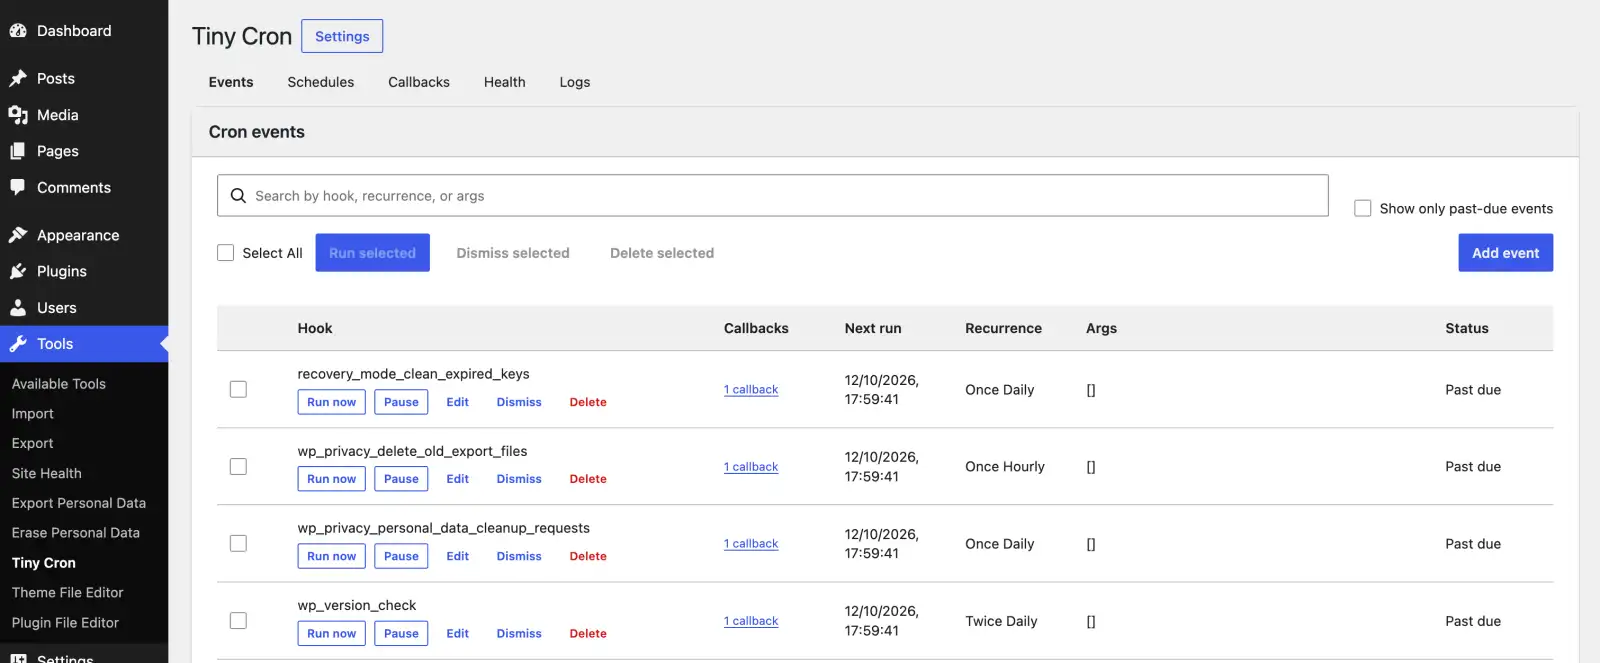Click the Media icon in sidebar
1600x663 pixels.
click(x=18, y=115)
